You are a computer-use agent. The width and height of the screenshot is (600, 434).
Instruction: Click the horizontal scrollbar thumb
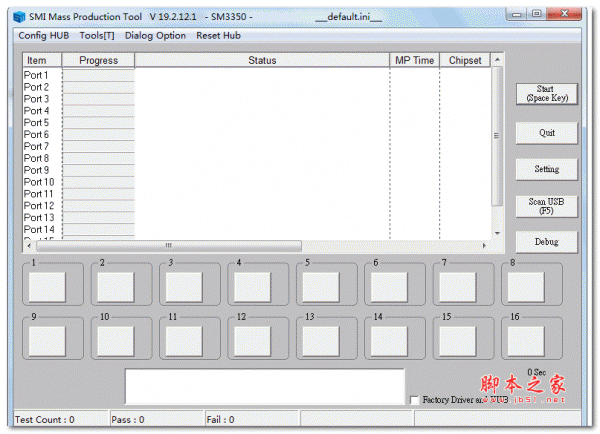[169, 246]
